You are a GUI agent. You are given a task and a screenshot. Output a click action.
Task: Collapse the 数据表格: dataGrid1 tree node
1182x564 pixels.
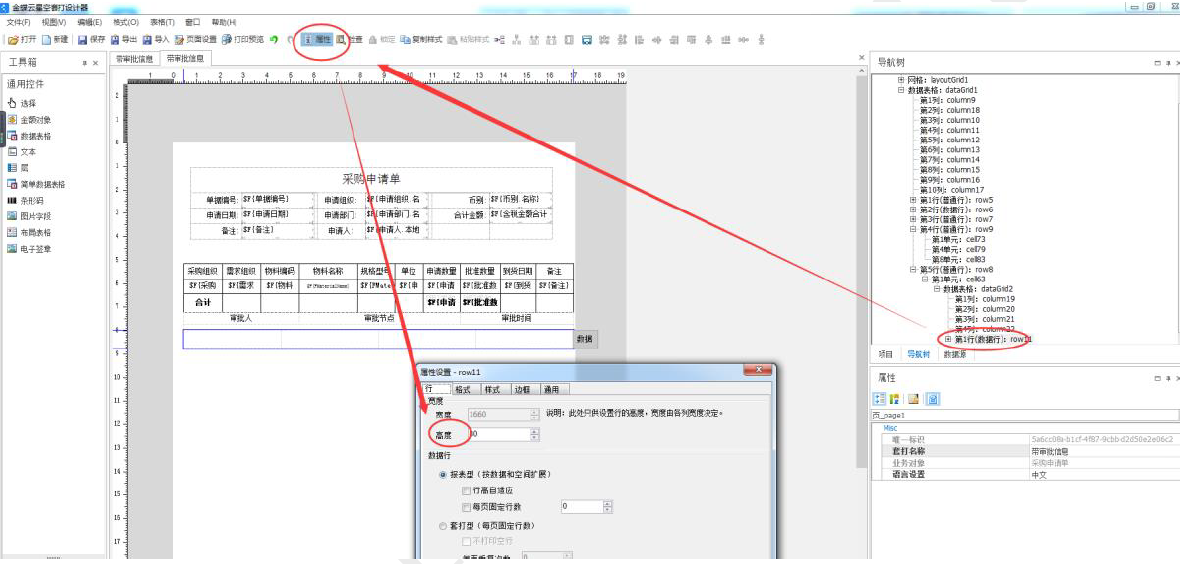pos(901,90)
